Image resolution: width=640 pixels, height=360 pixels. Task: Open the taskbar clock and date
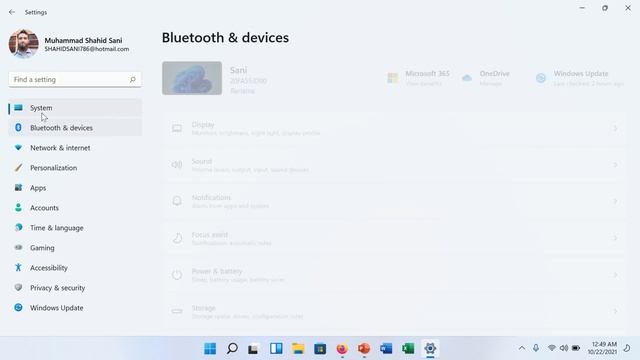602,348
